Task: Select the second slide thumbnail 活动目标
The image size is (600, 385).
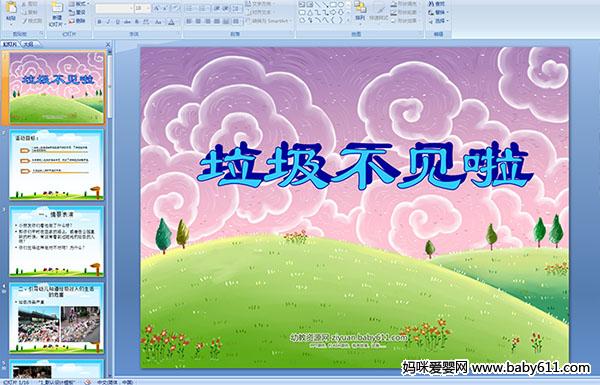Action: (56, 164)
